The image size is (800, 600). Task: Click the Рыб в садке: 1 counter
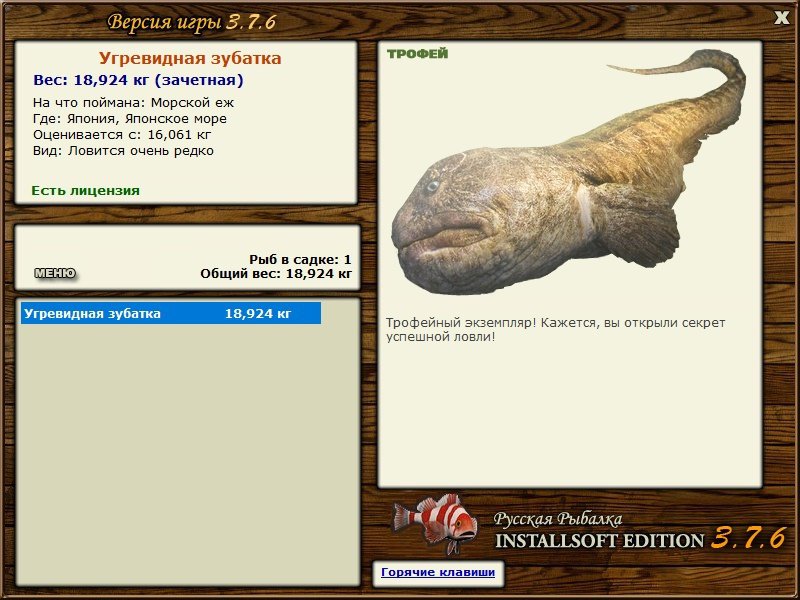click(300, 259)
